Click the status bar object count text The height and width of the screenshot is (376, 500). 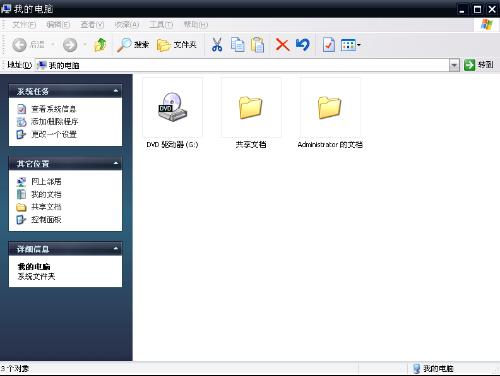(15, 368)
